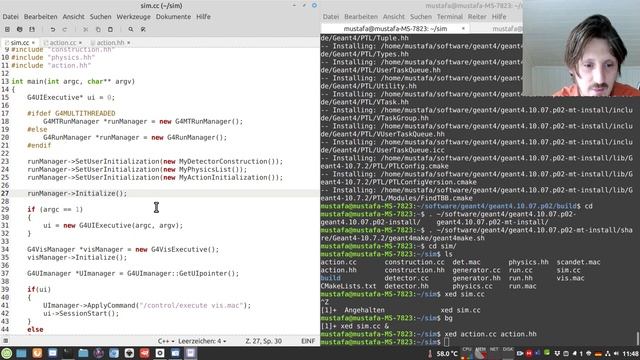The image size is (640, 360).
Task: Open the editor Bearbeiten menu
Action: click(x=40, y=17)
